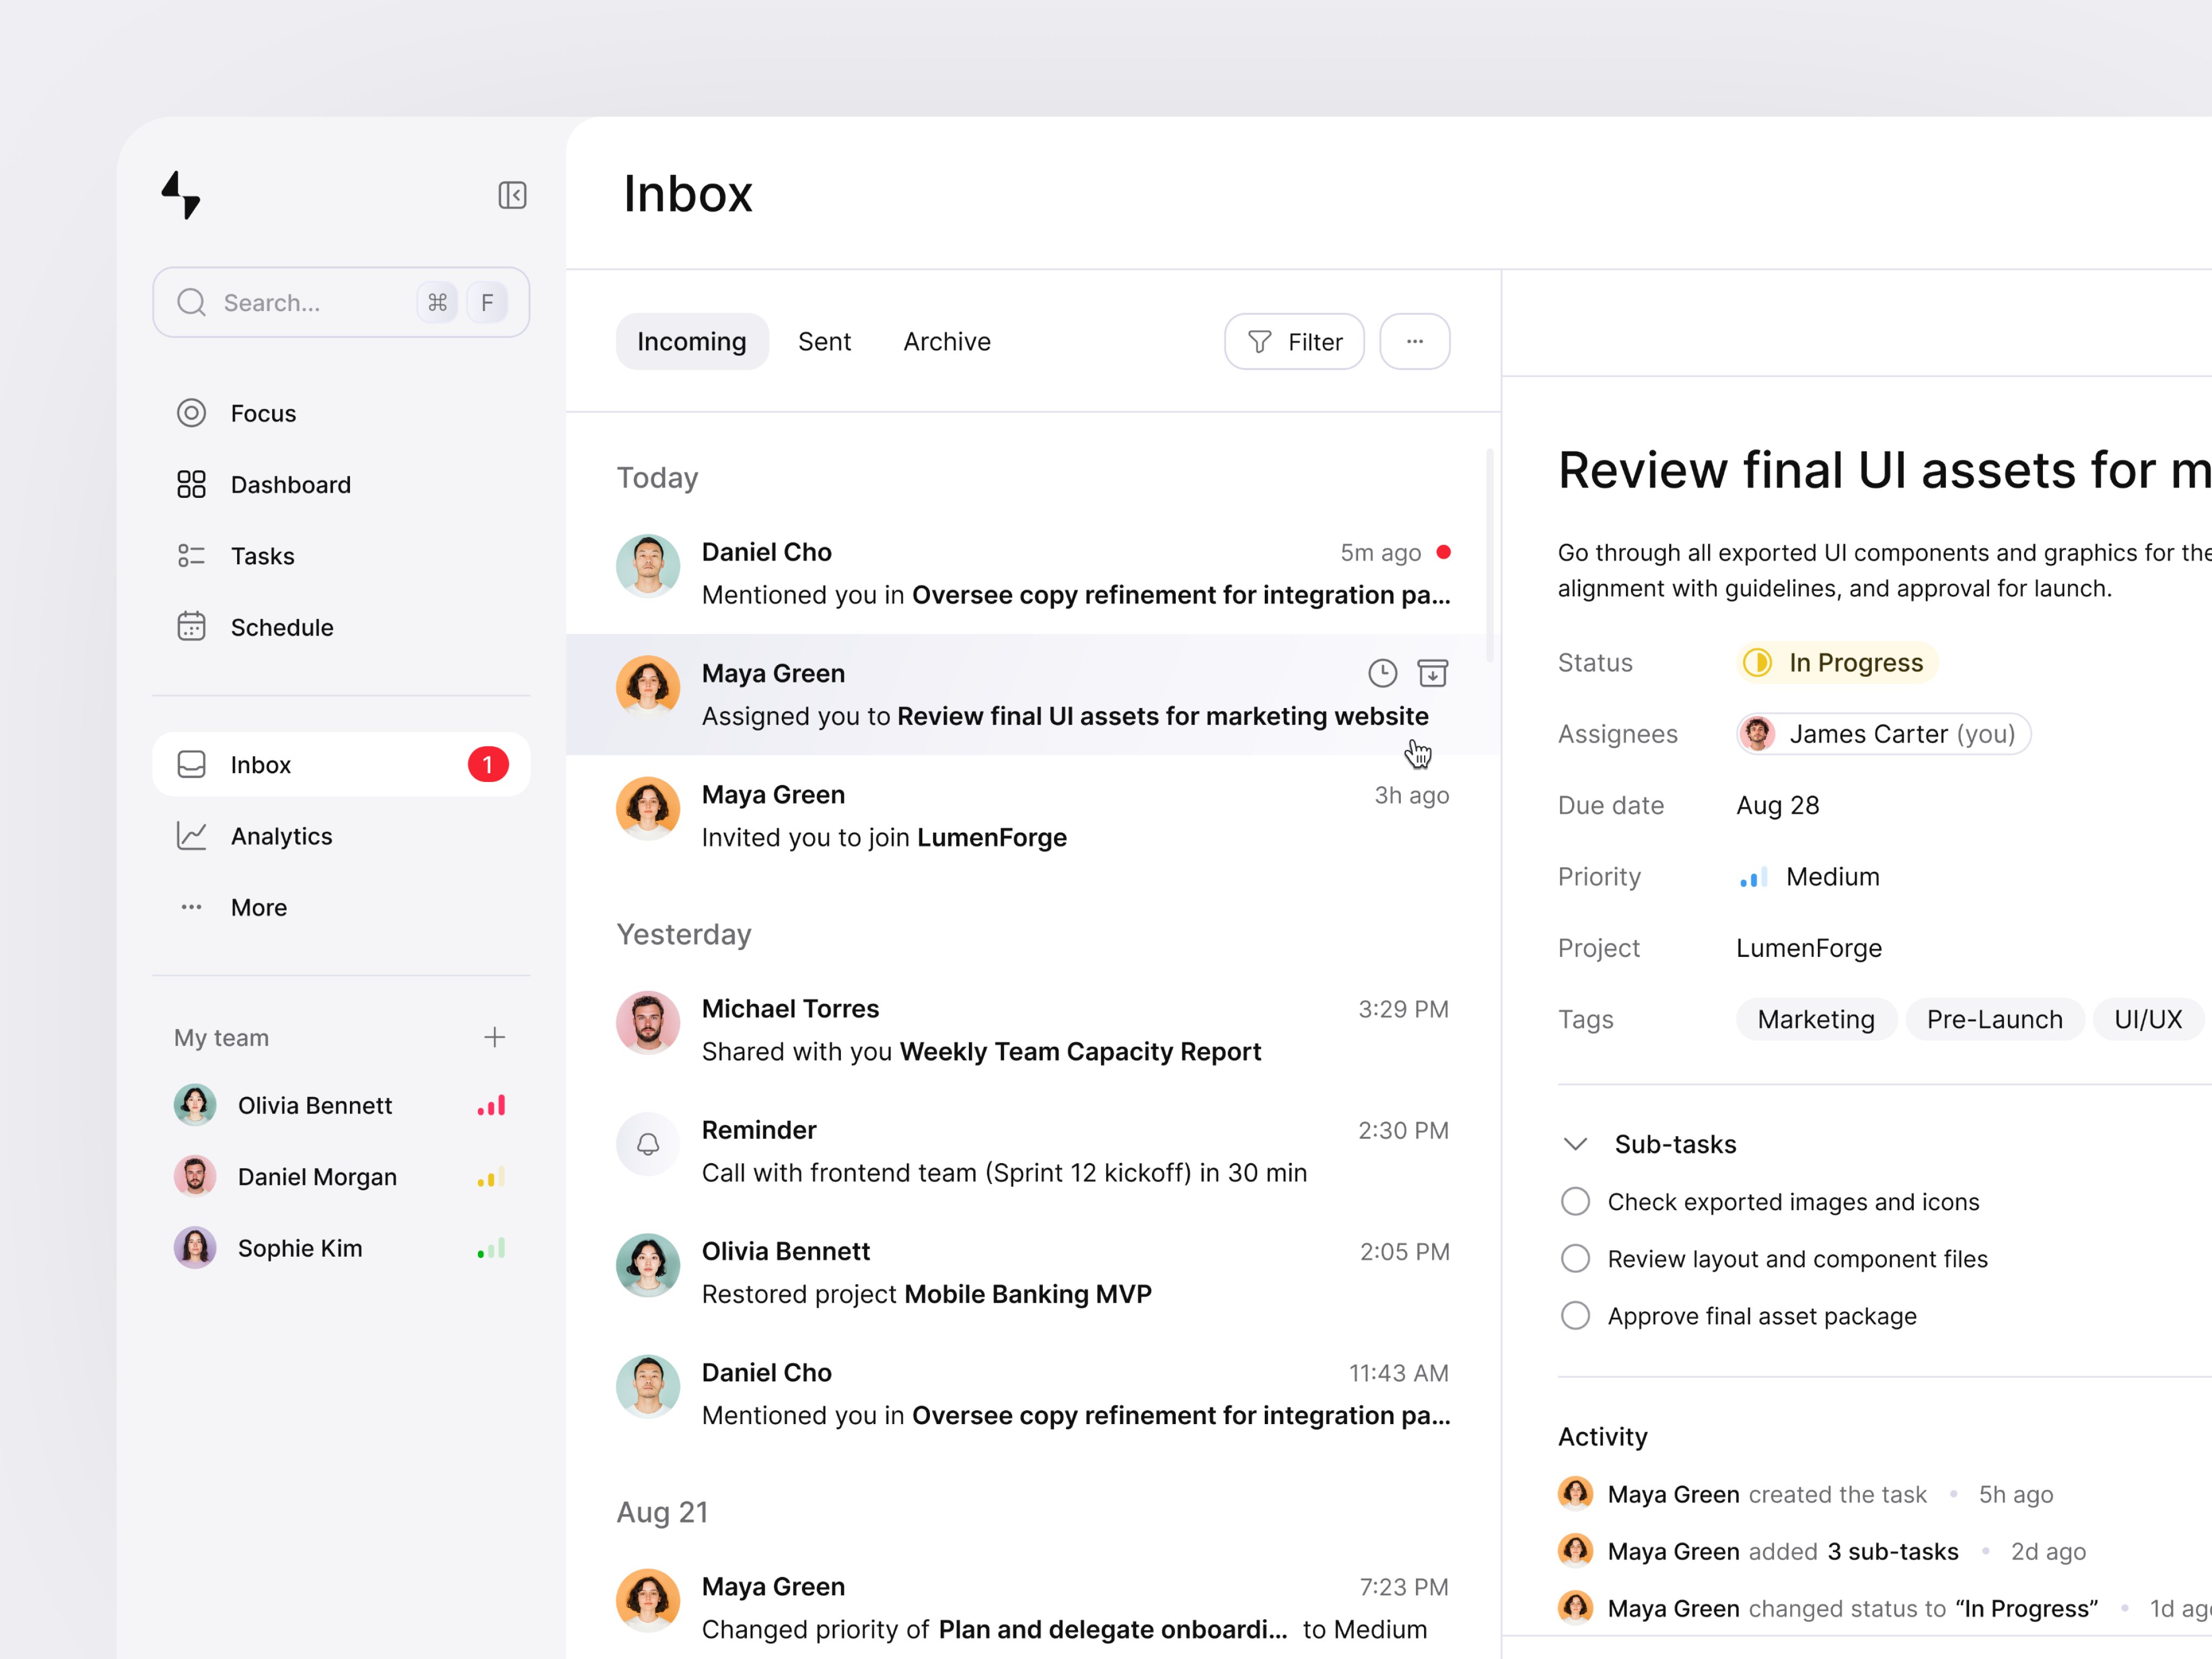Add a team member with the plus icon
Image resolution: width=2212 pixels, height=1659 pixels.
pyautogui.click(x=494, y=1037)
